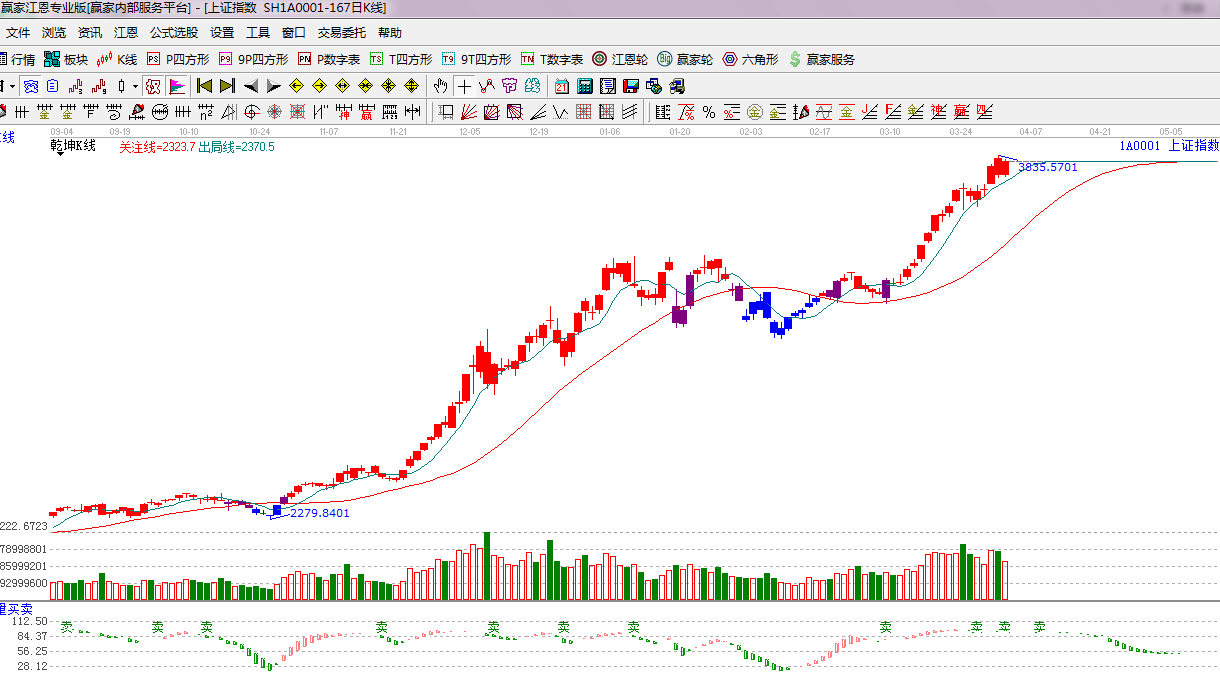Toggle the colored flag chart mode button
Viewport: 1220px width, 679px height.
[177, 86]
